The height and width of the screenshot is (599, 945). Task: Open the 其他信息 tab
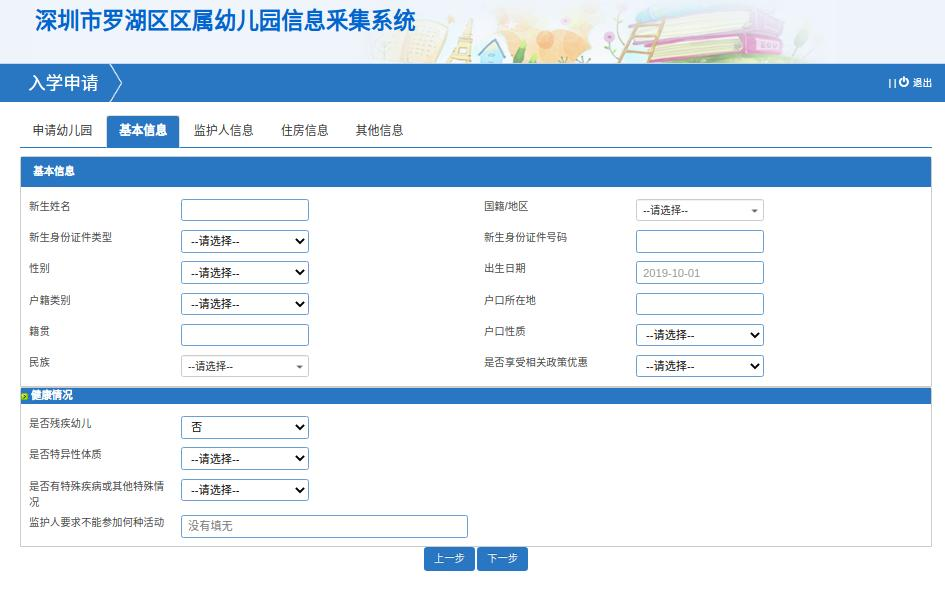tap(378, 130)
